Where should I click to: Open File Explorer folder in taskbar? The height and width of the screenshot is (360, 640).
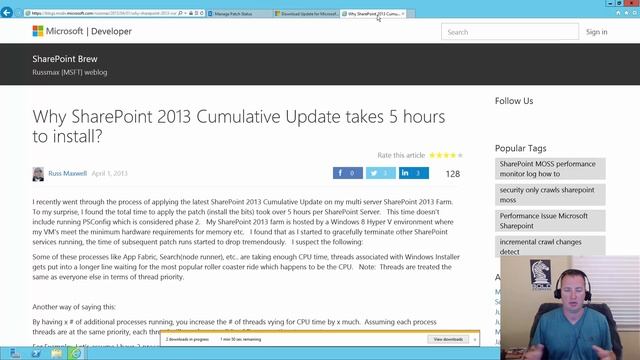pyautogui.click(x=56, y=353)
